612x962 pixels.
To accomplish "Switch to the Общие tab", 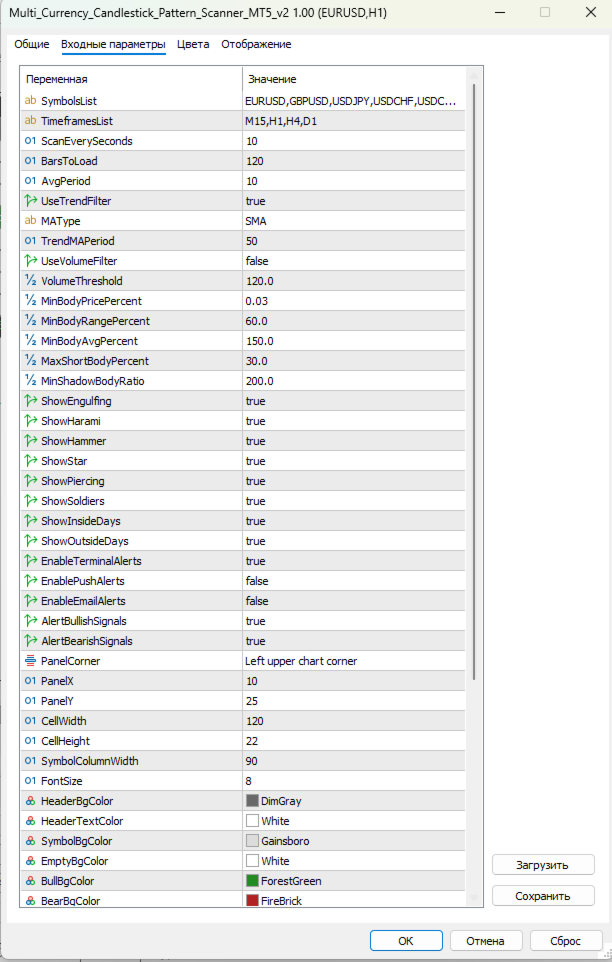I will tap(32, 44).
